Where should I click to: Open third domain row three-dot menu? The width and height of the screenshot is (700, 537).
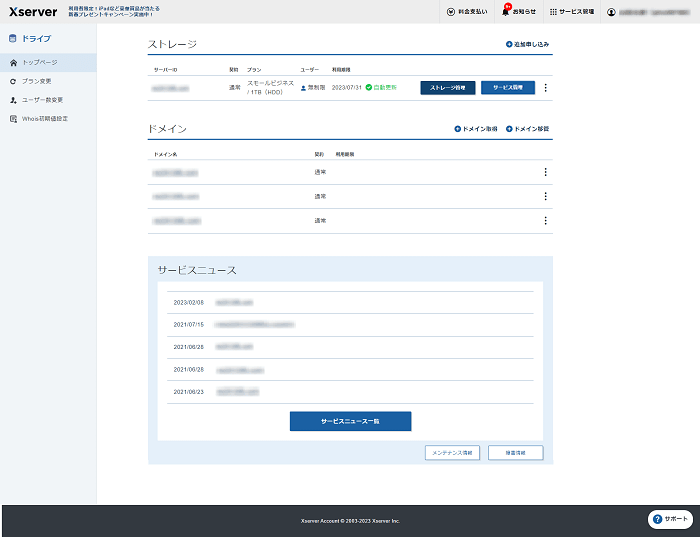(545, 221)
